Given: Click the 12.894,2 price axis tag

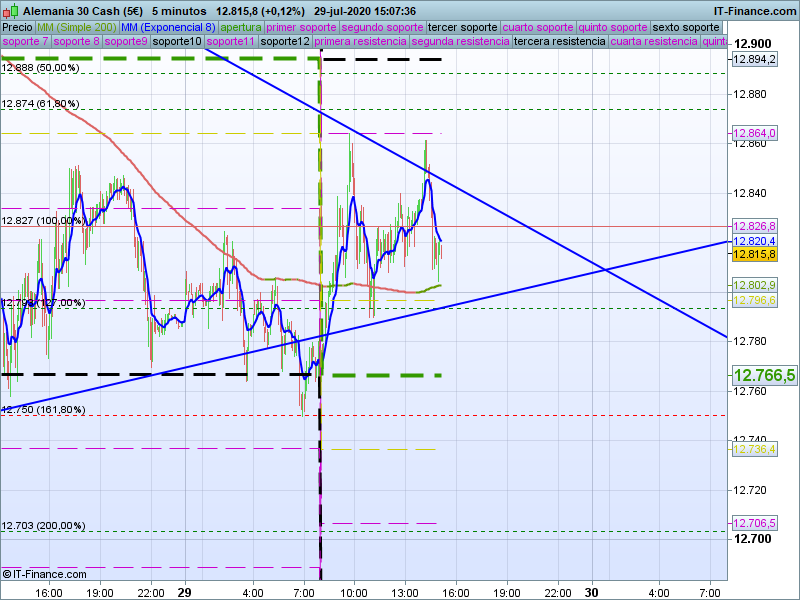Looking at the screenshot, I should [755, 60].
